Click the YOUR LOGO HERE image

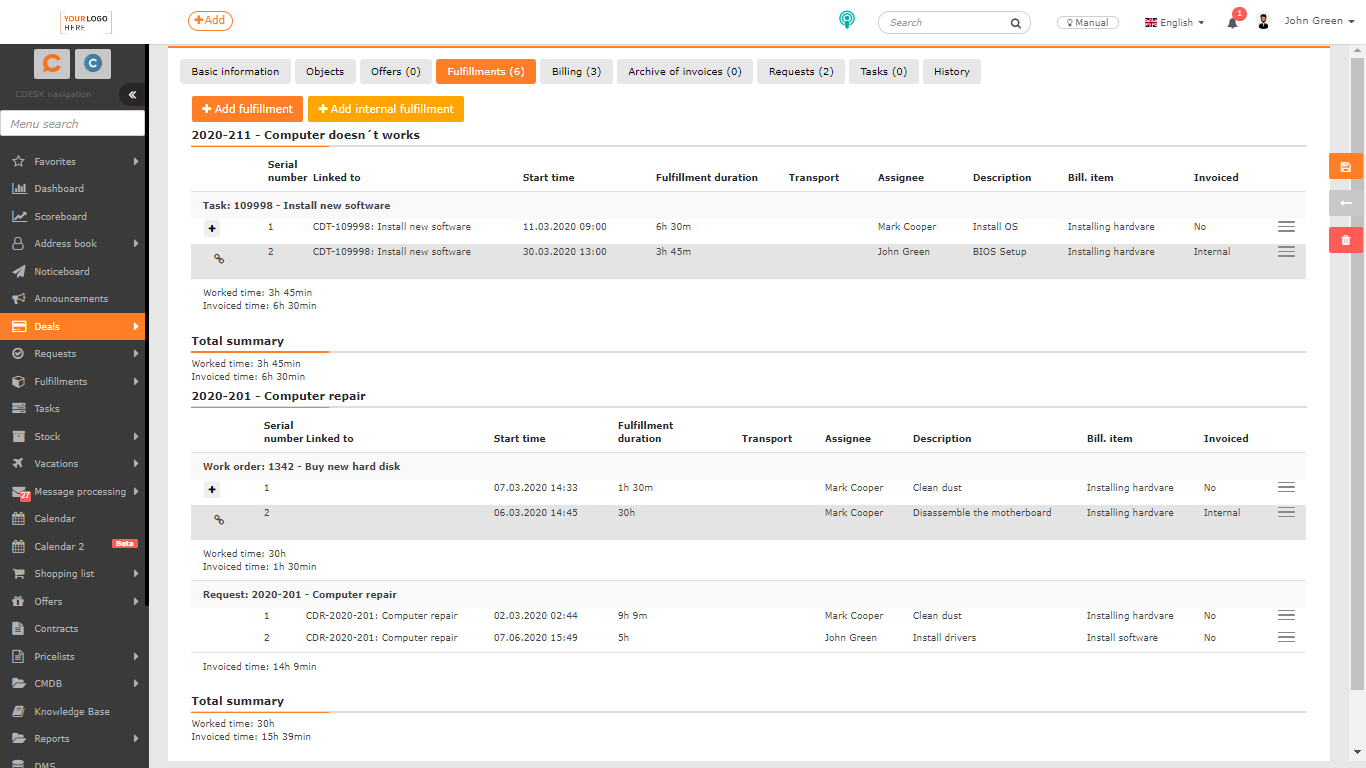85,22
